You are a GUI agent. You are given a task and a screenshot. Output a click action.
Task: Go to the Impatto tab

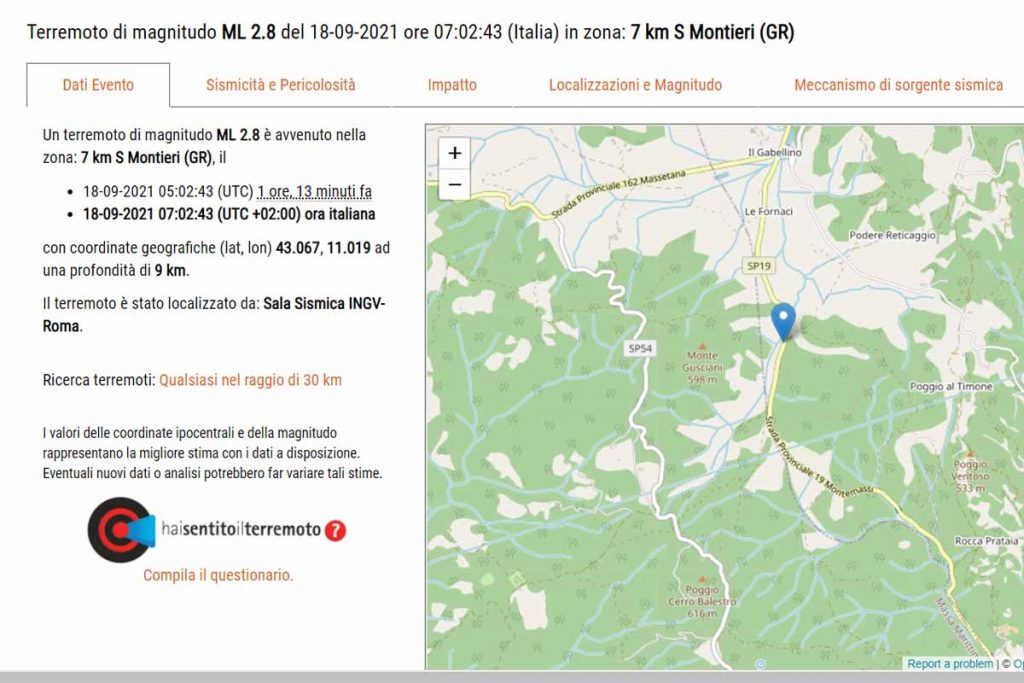[452, 85]
